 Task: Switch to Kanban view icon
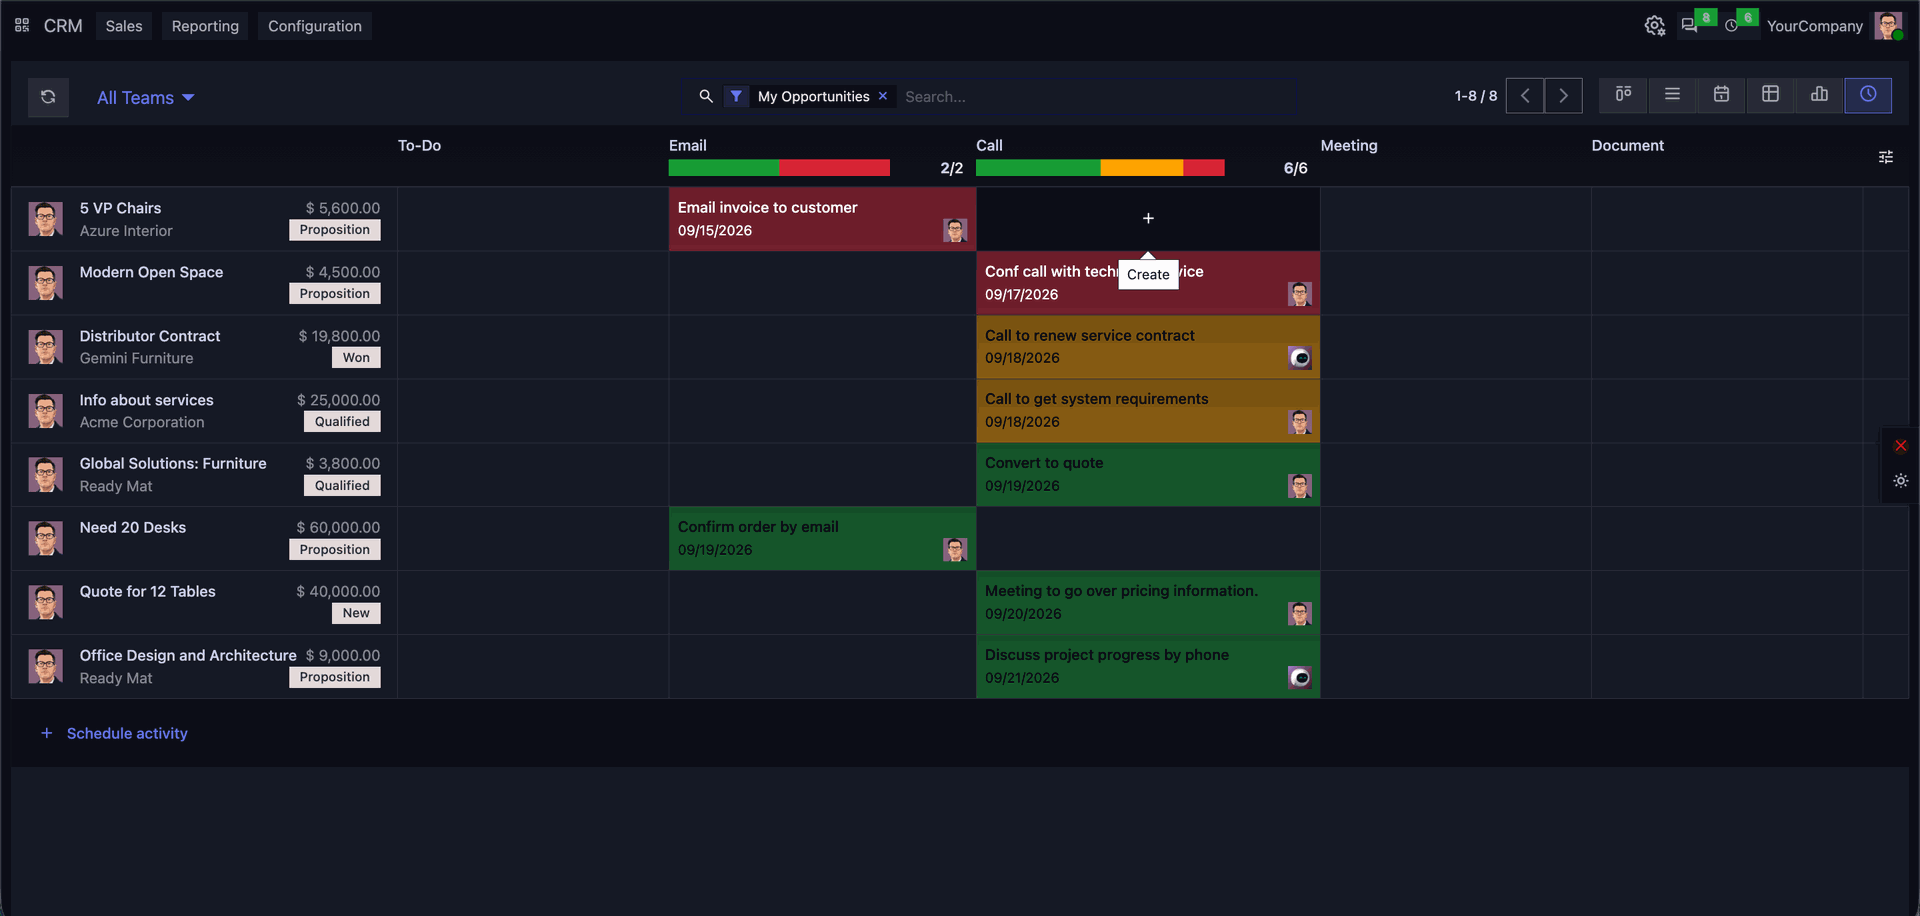pyautogui.click(x=1623, y=94)
